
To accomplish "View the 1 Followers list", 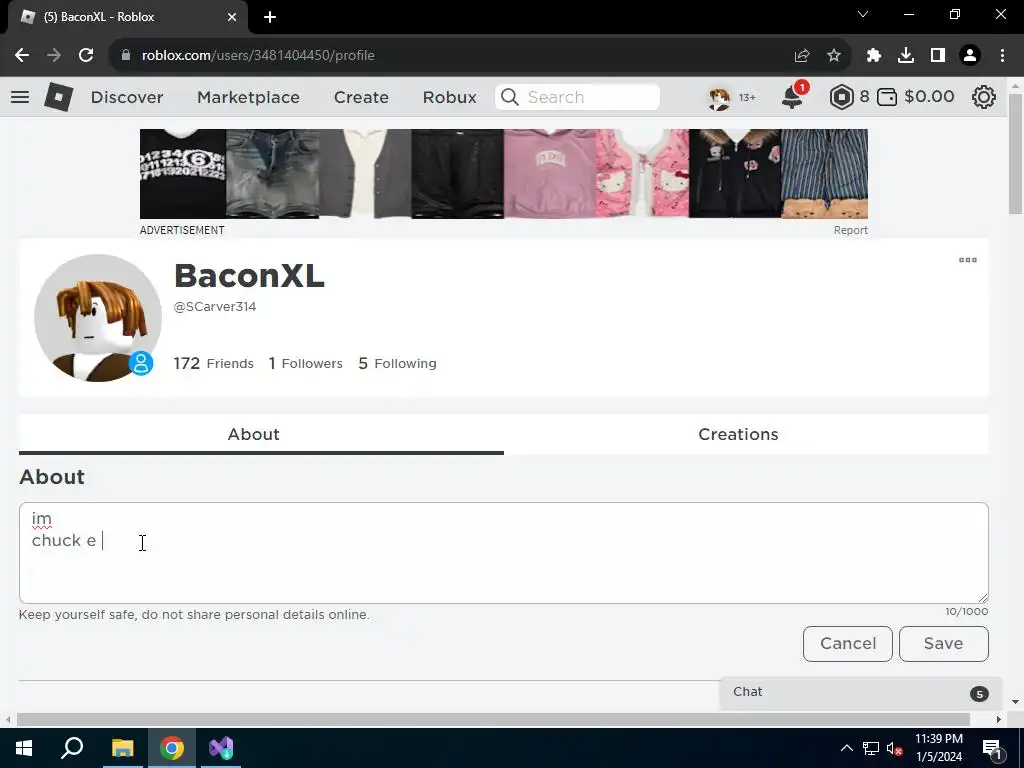I will 306,363.
